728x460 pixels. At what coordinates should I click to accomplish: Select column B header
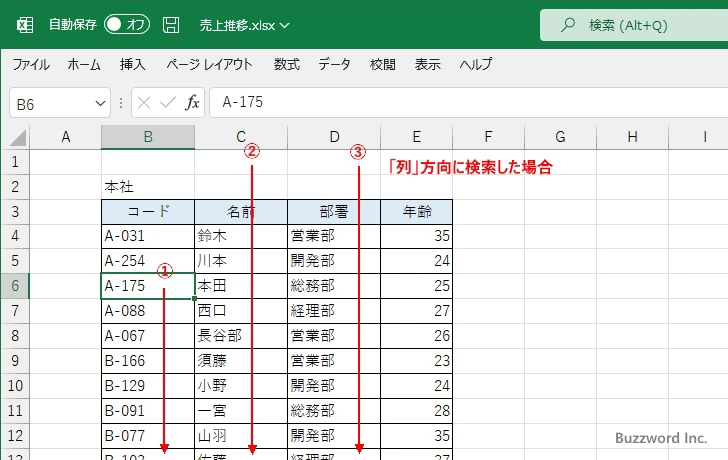(148, 137)
